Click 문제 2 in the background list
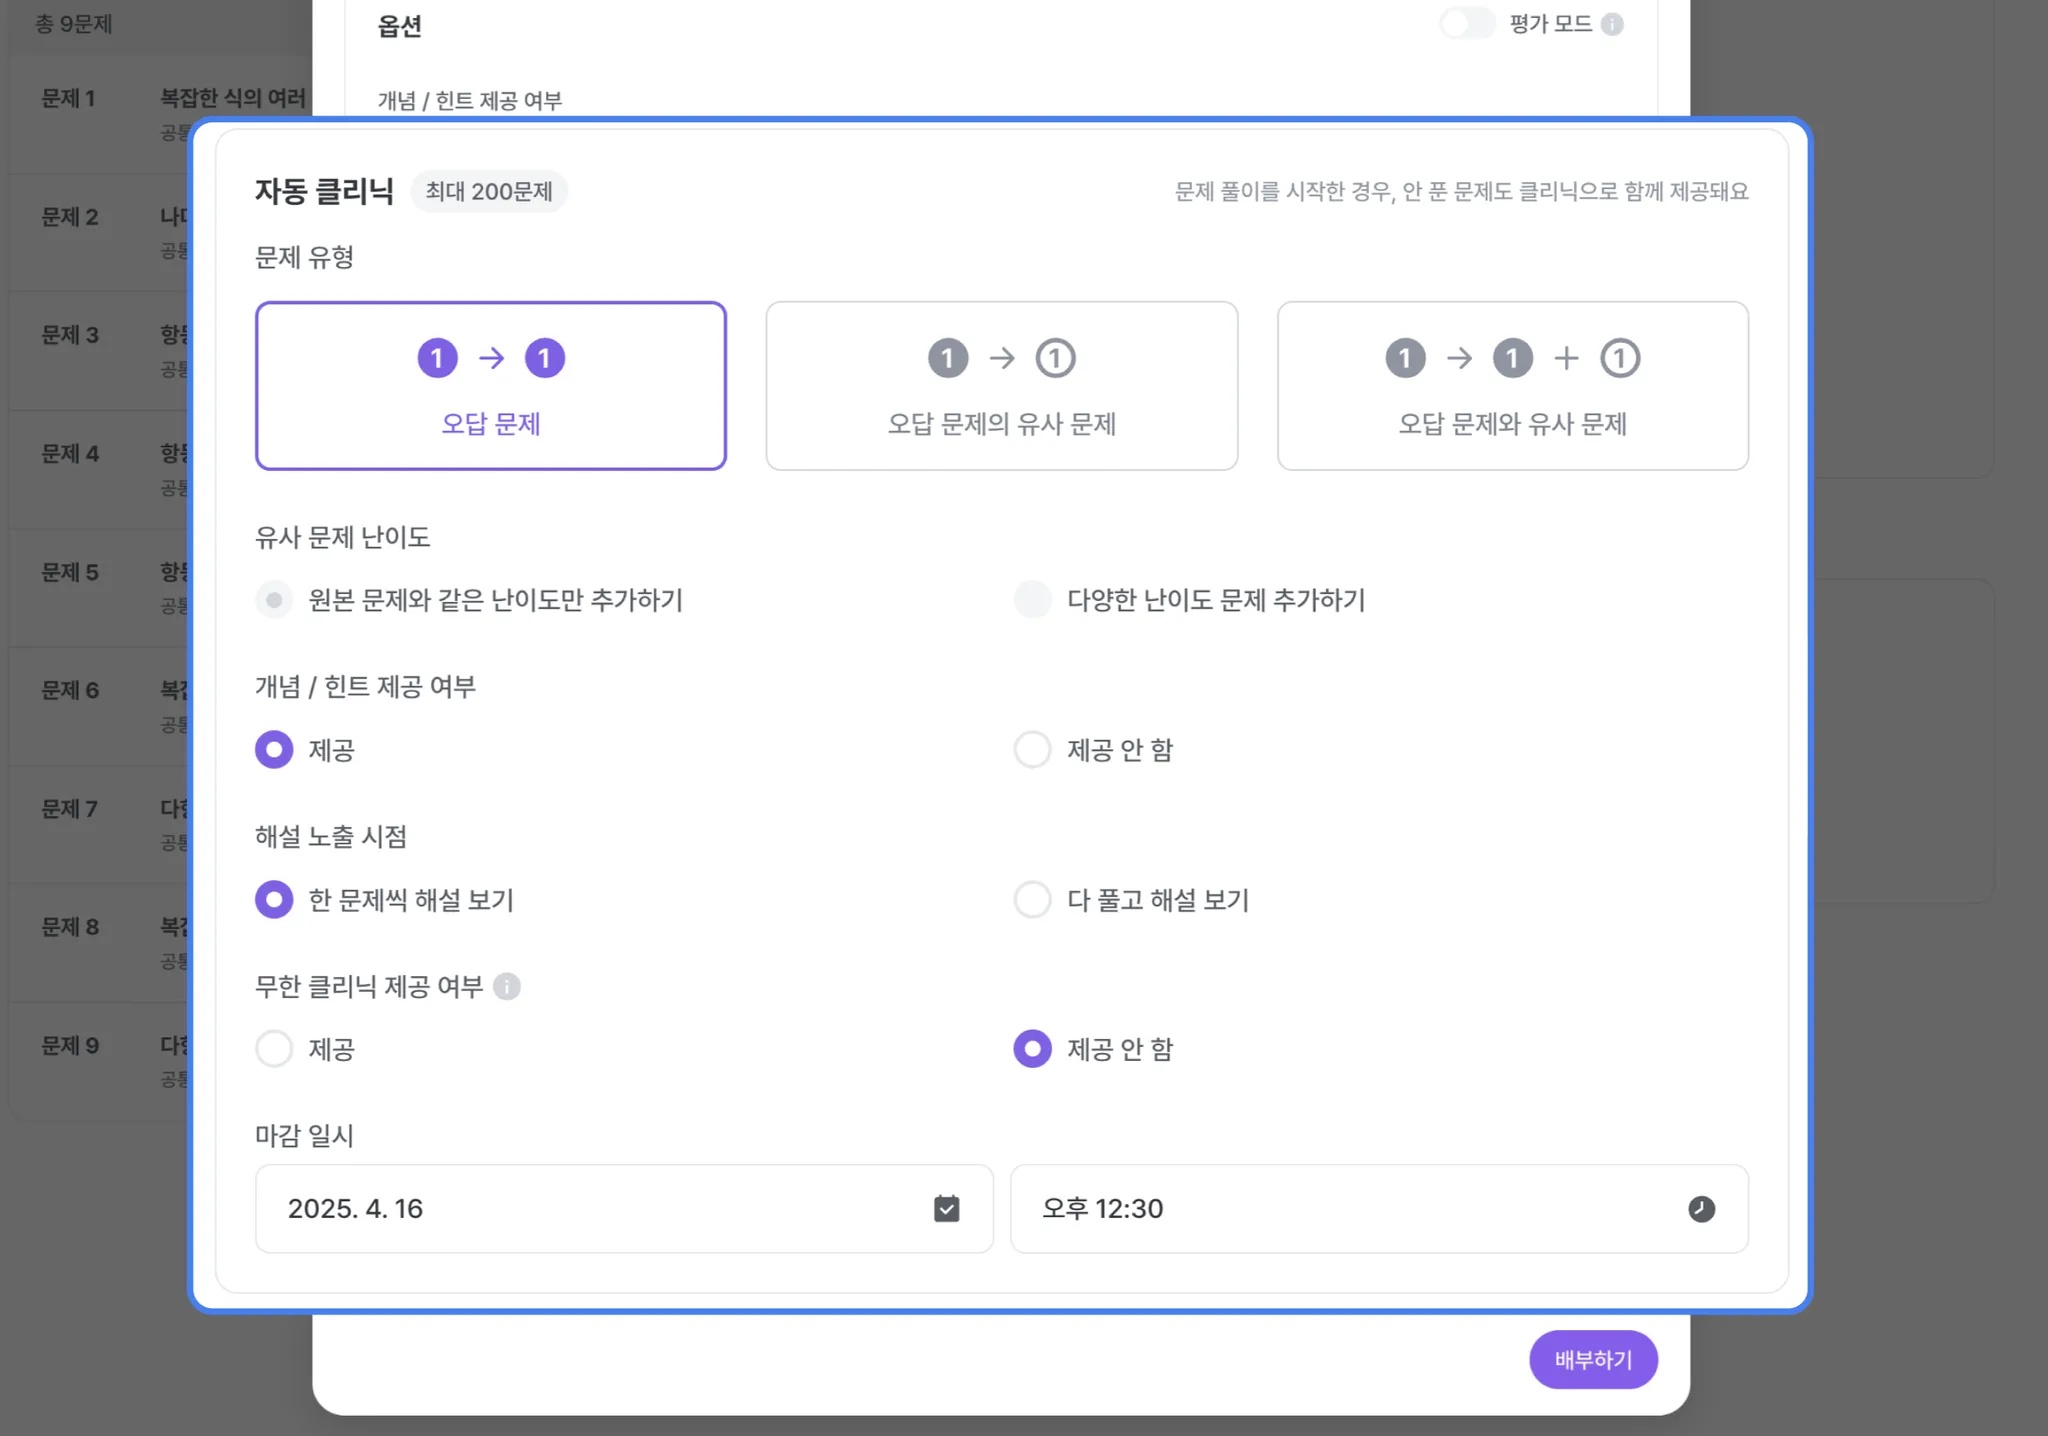Image resolution: width=2048 pixels, height=1436 pixels. tap(69, 217)
